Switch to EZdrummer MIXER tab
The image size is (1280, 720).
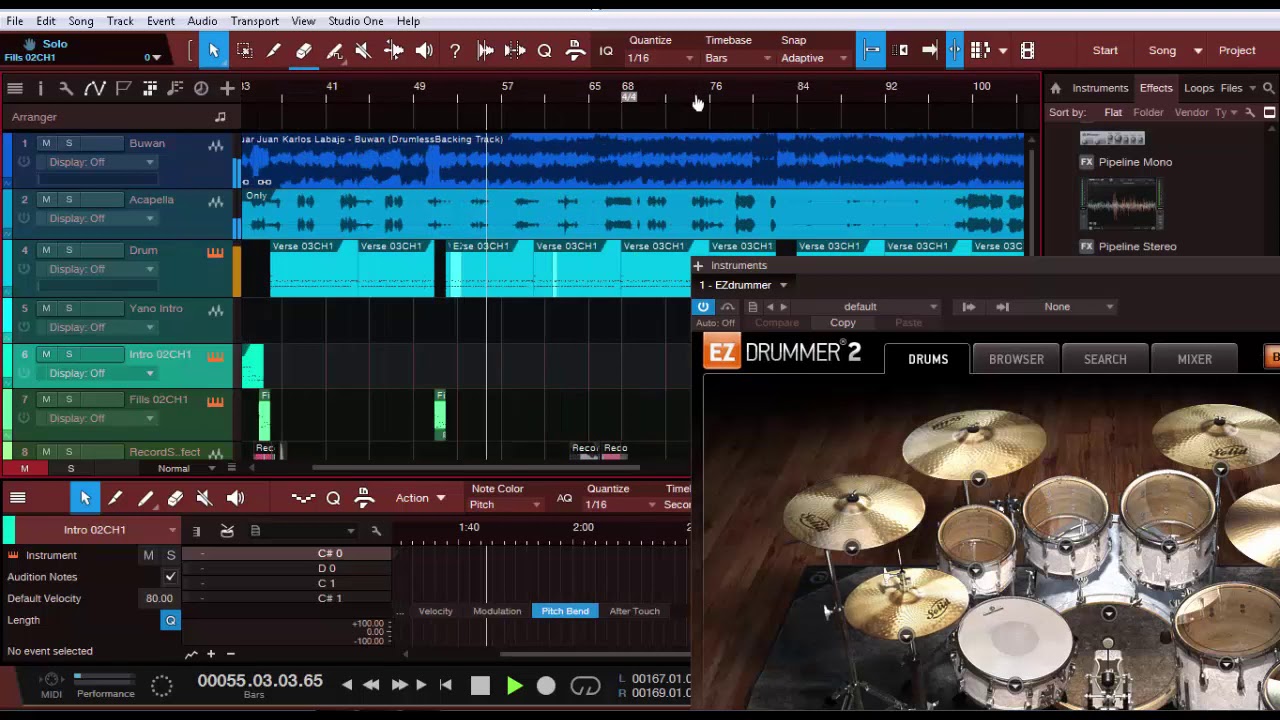tap(1194, 359)
